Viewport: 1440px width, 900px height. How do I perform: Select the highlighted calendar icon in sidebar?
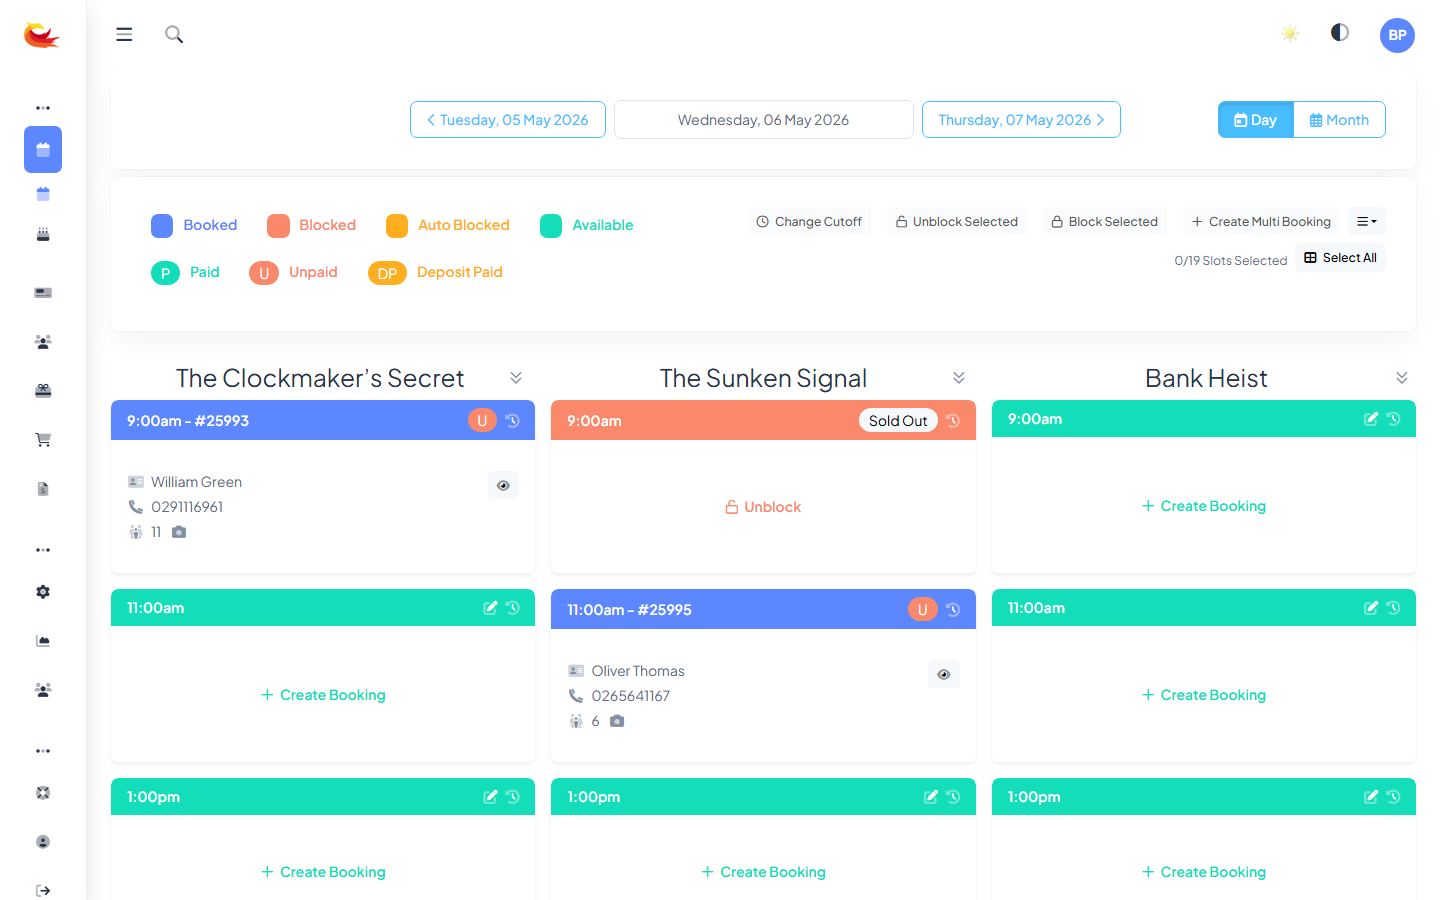tap(43, 150)
